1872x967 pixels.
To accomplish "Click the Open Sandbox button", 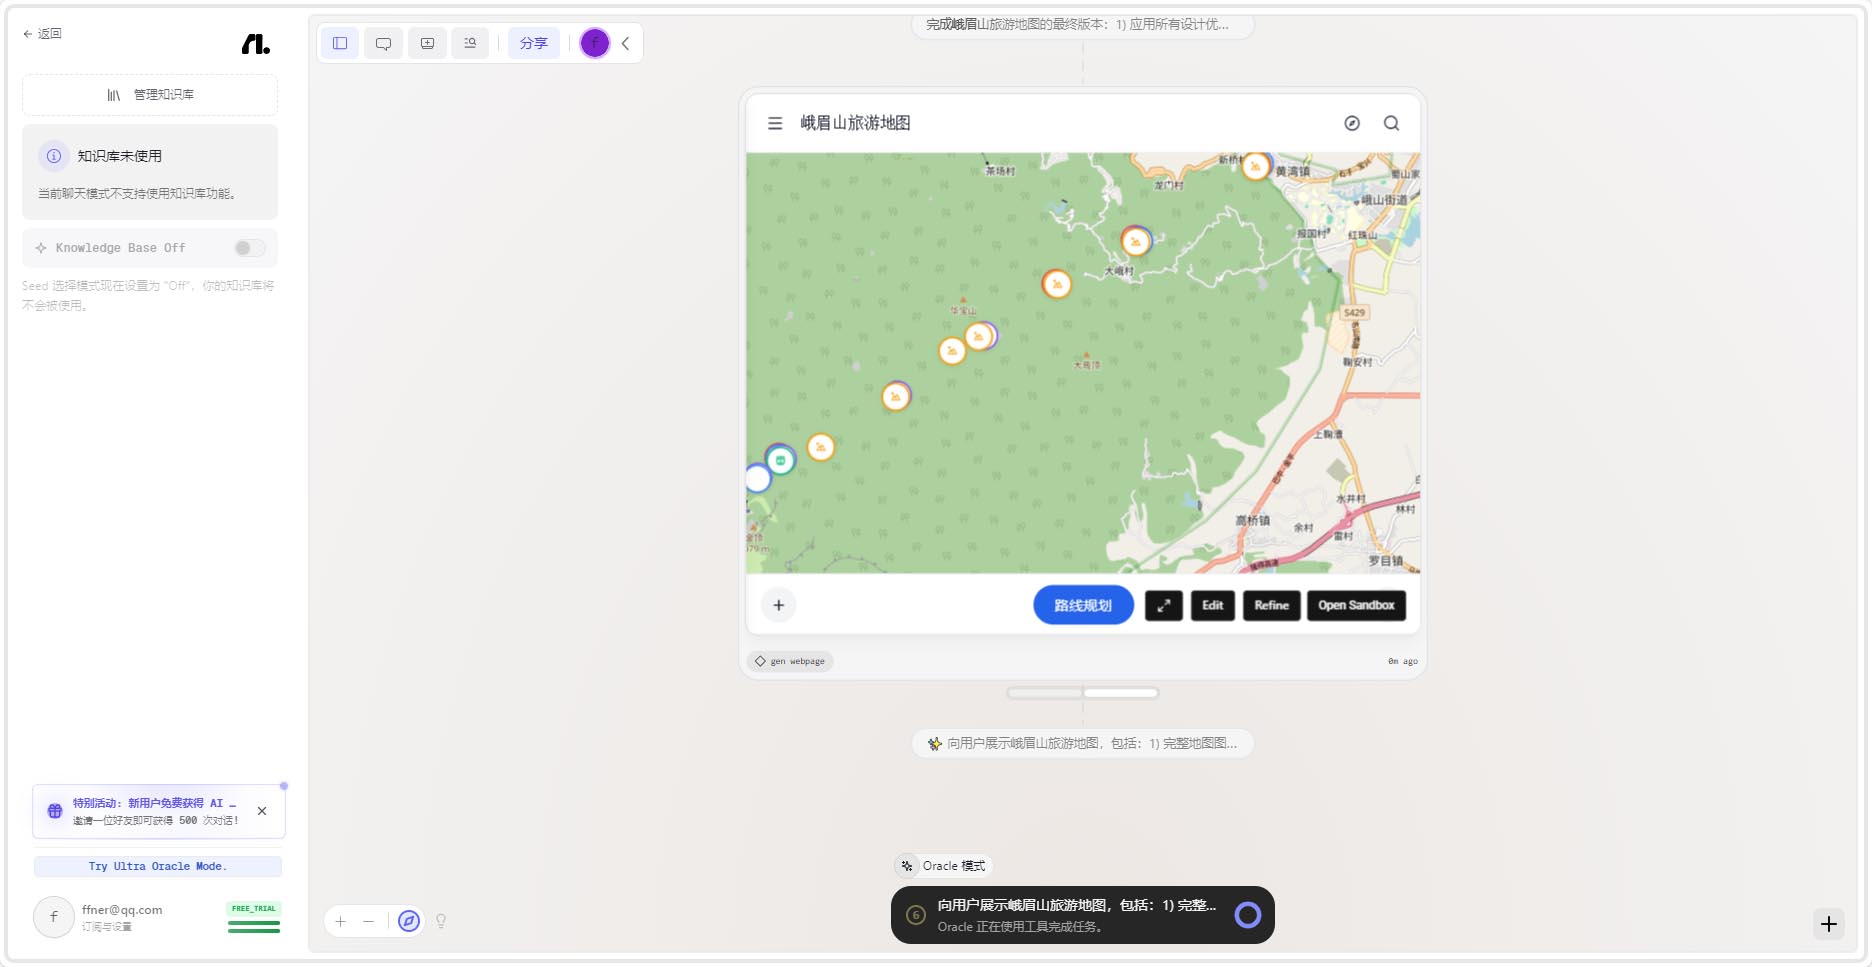I will coord(1355,605).
